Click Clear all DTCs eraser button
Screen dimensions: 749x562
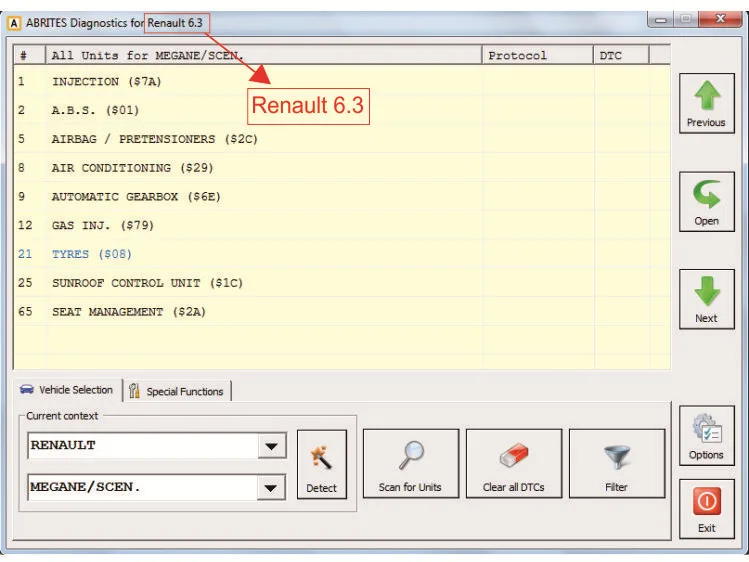click(x=514, y=464)
